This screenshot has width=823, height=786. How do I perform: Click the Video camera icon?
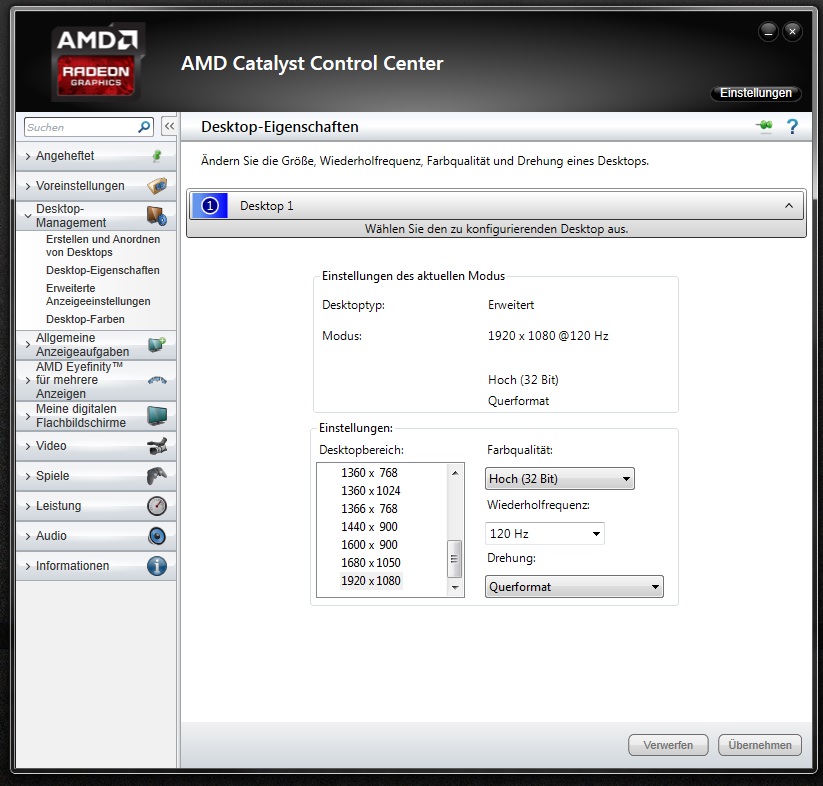[x=157, y=446]
